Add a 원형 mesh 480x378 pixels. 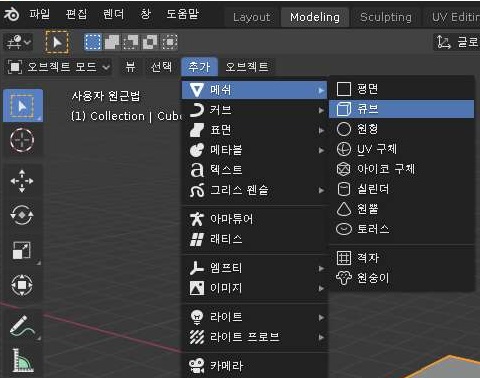point(401,129)
